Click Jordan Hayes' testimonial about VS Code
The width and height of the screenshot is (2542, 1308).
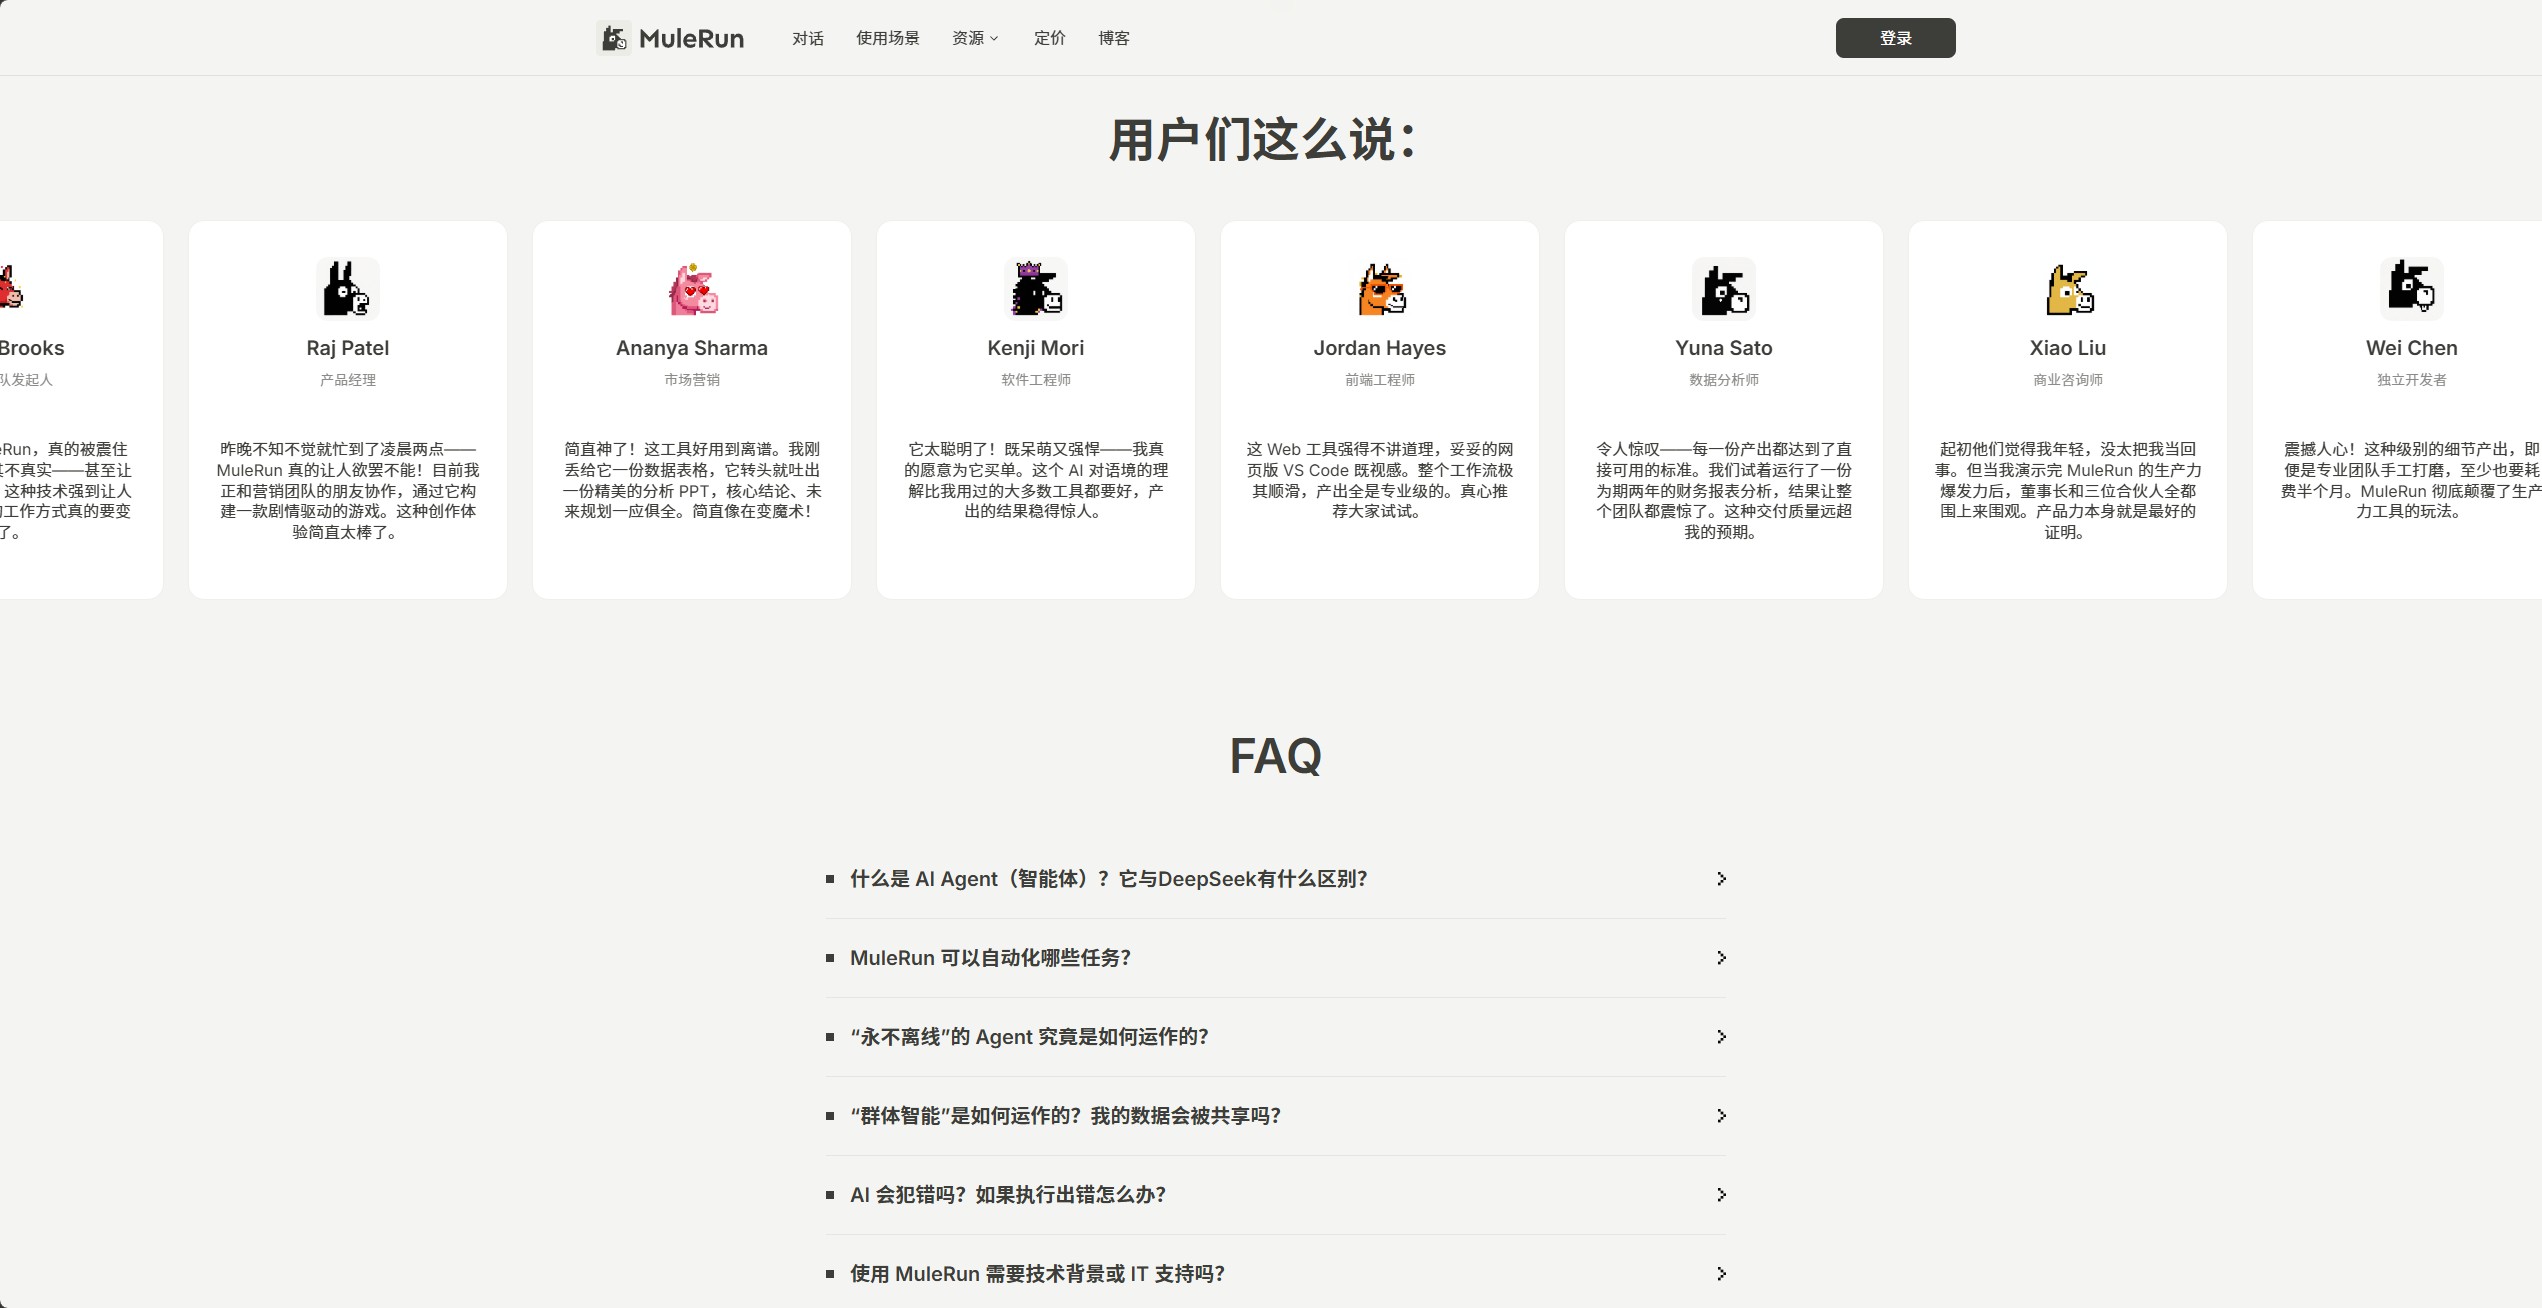tap(1380, 480)
